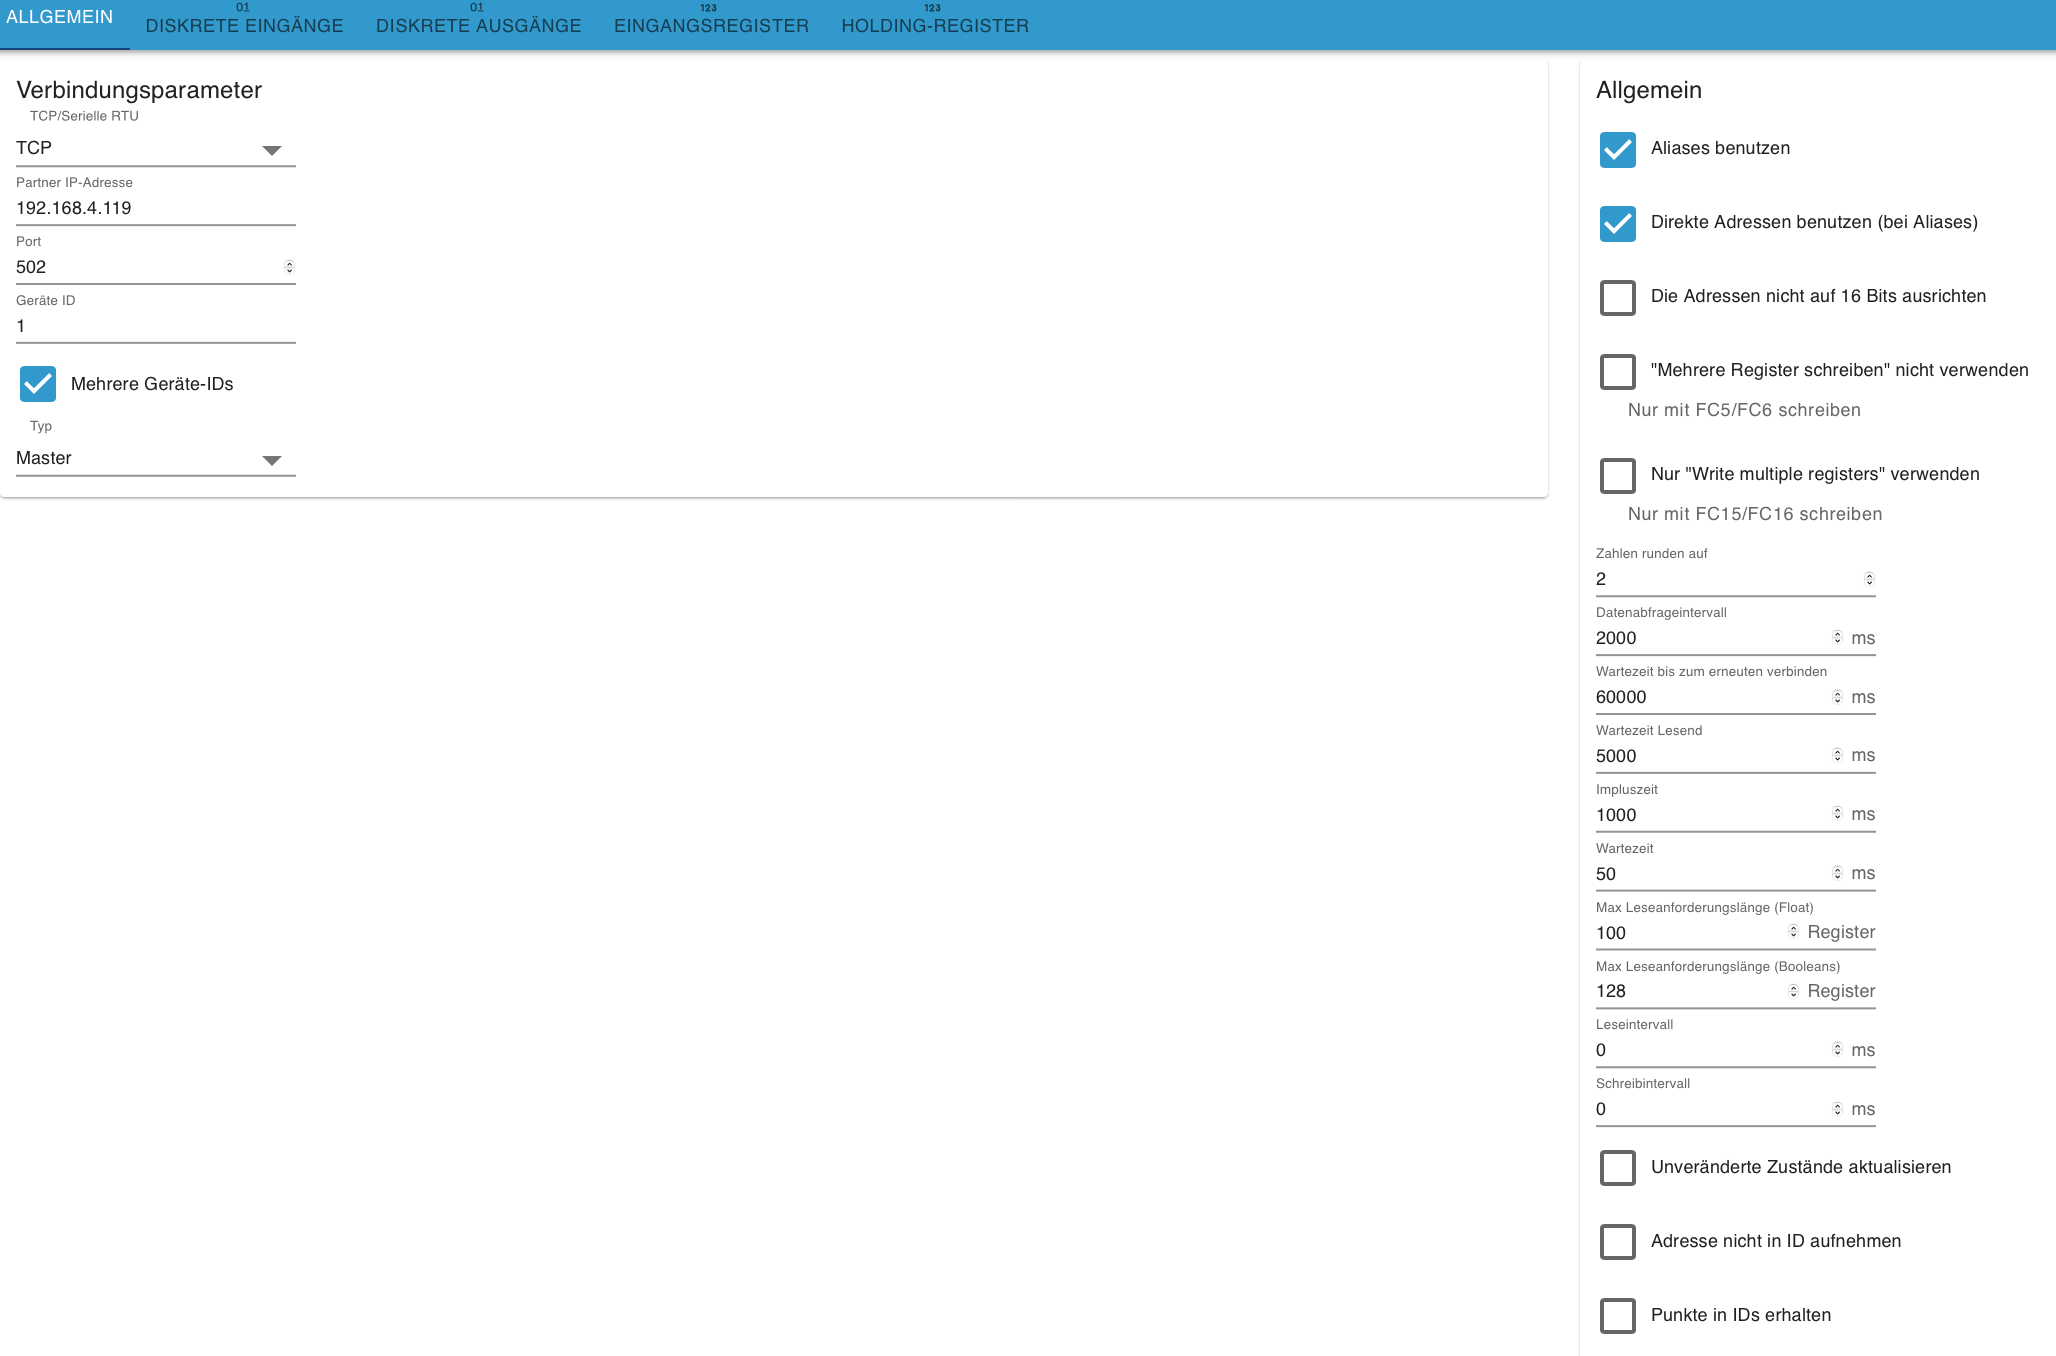Open the Eingangsregister tab
Viewport: 2056px width, 1356px height.
(x=711, y=25)
